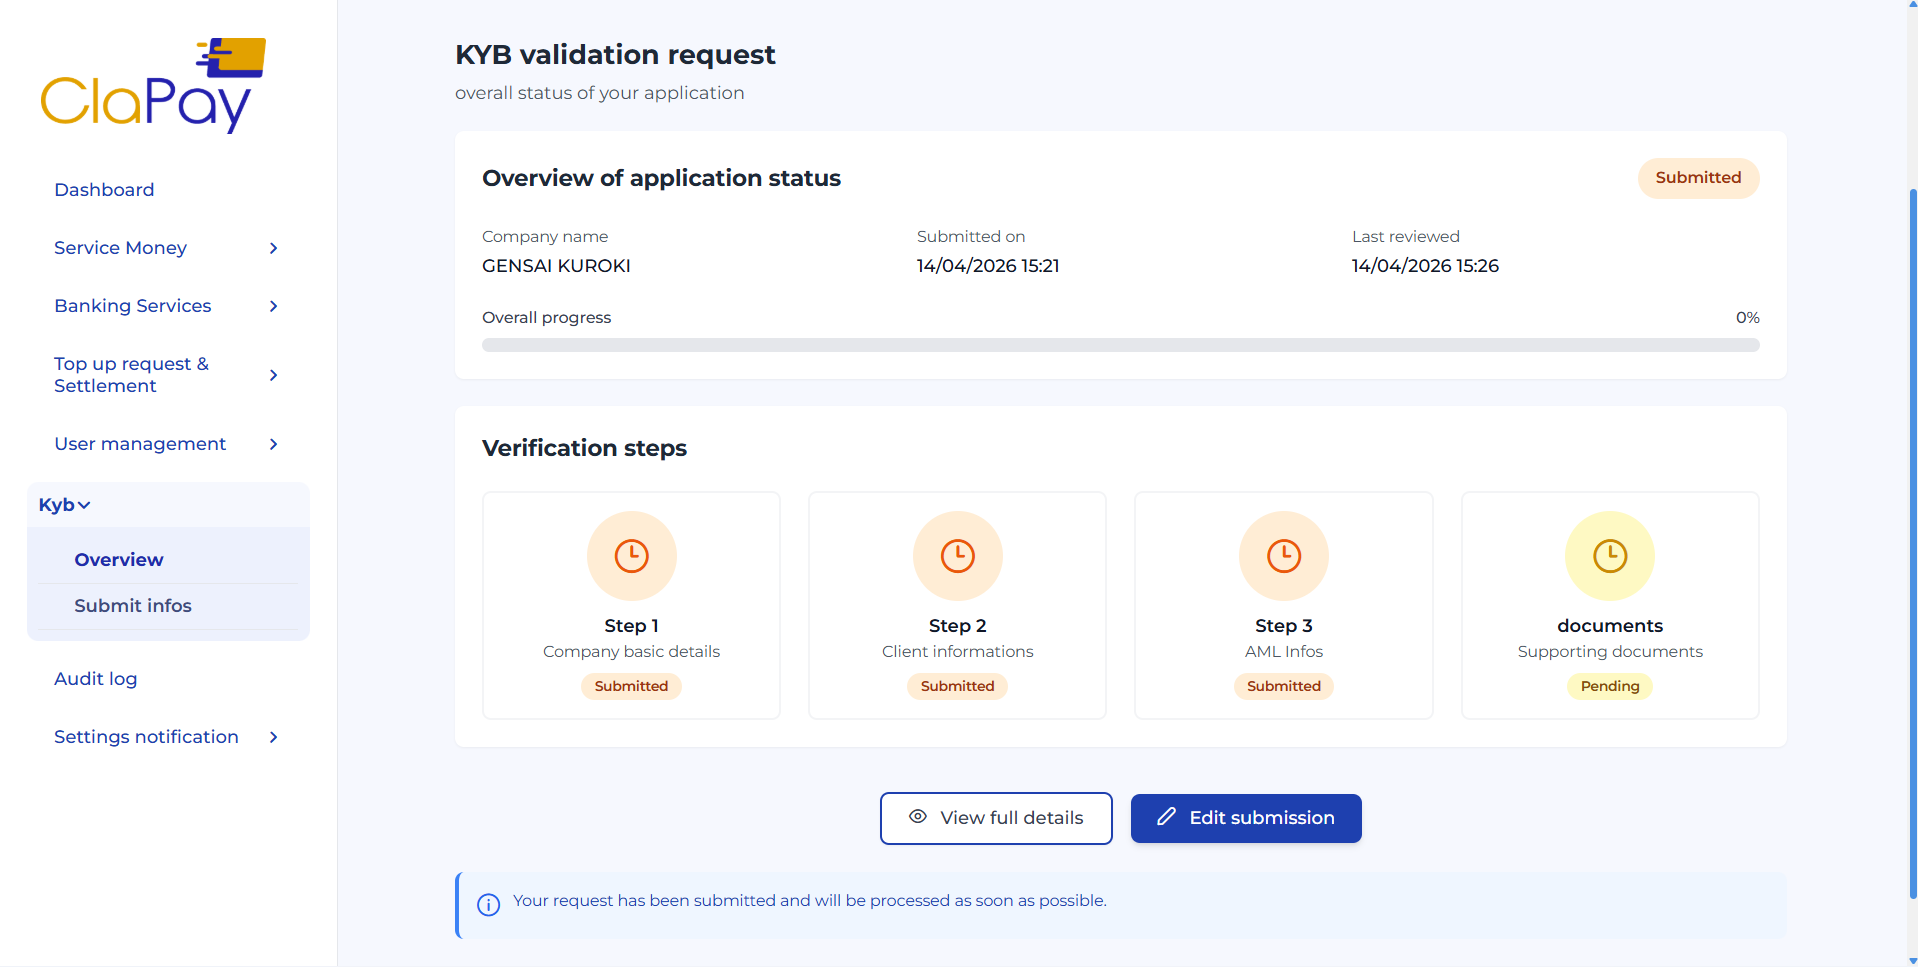Click the clock icon on Step 2 card
1918x967 pixels.
pos(957,556)
